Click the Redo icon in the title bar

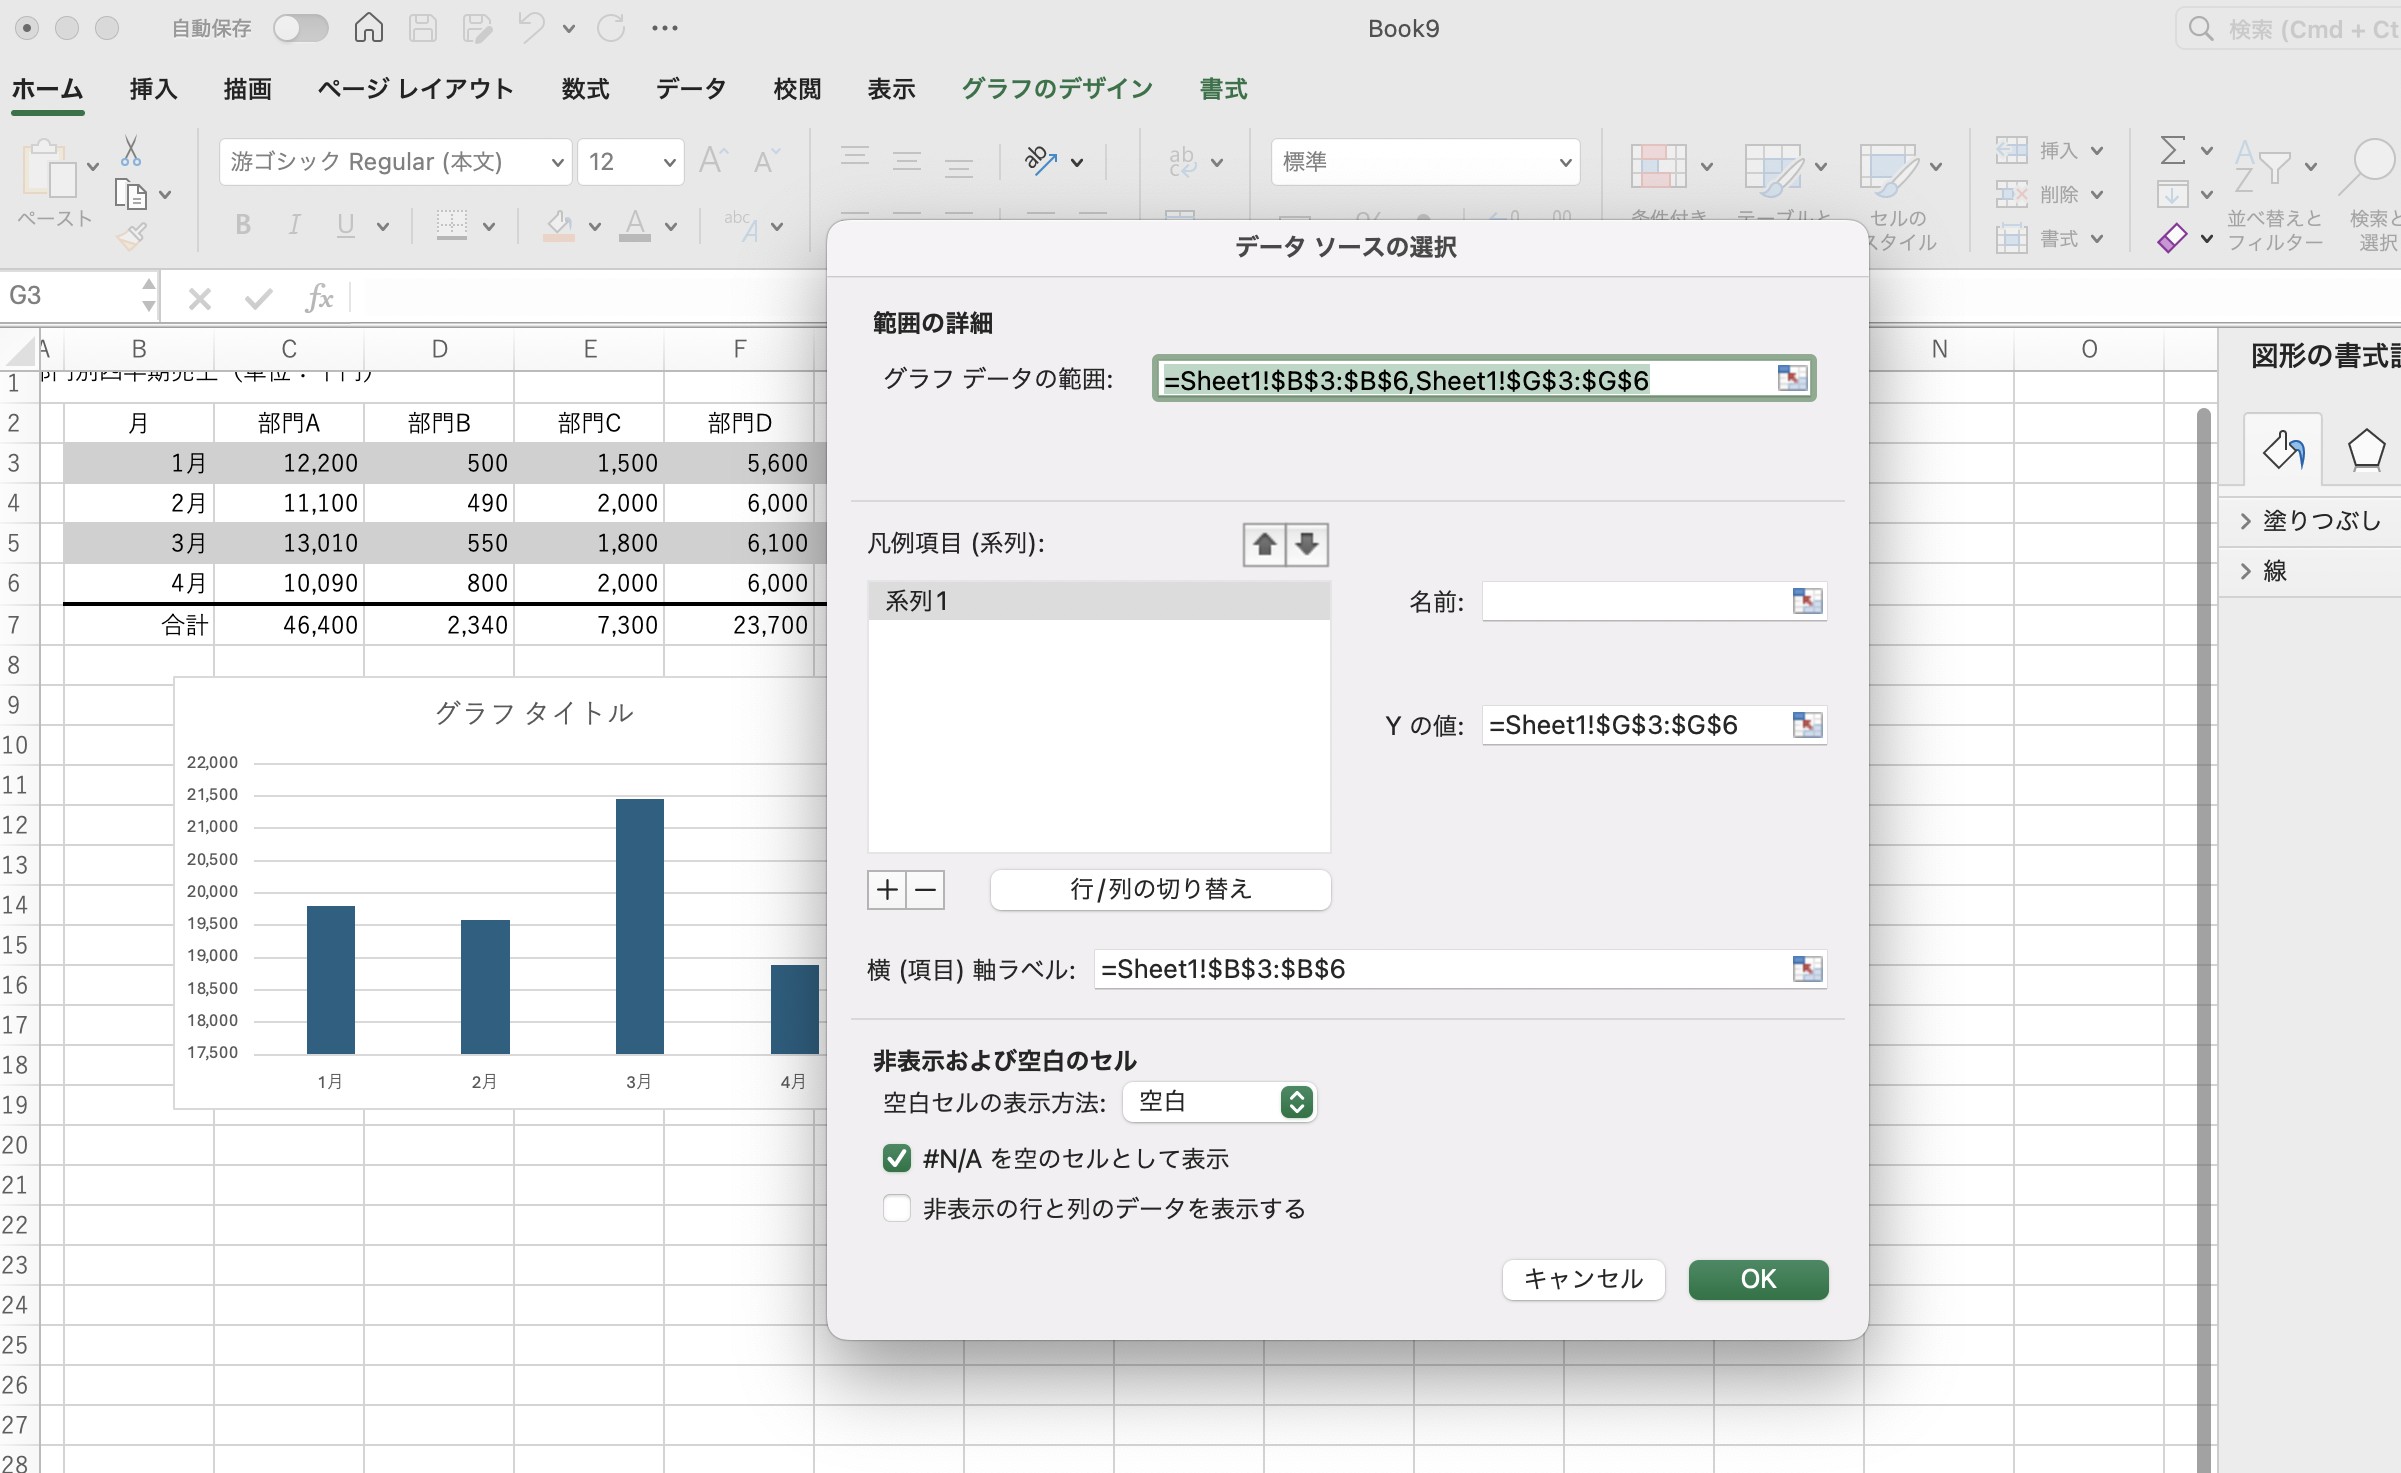pyautogui.click(x=611, y=28)
